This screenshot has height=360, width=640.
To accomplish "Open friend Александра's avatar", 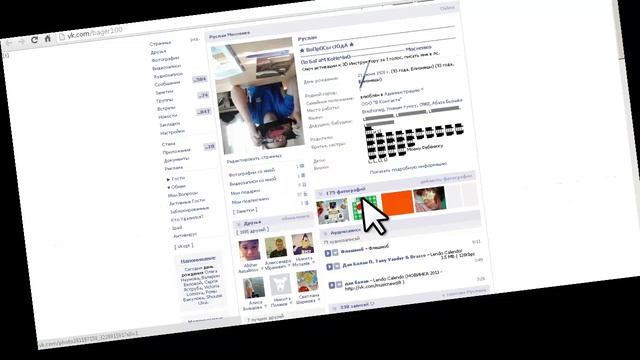I will 276,247.
